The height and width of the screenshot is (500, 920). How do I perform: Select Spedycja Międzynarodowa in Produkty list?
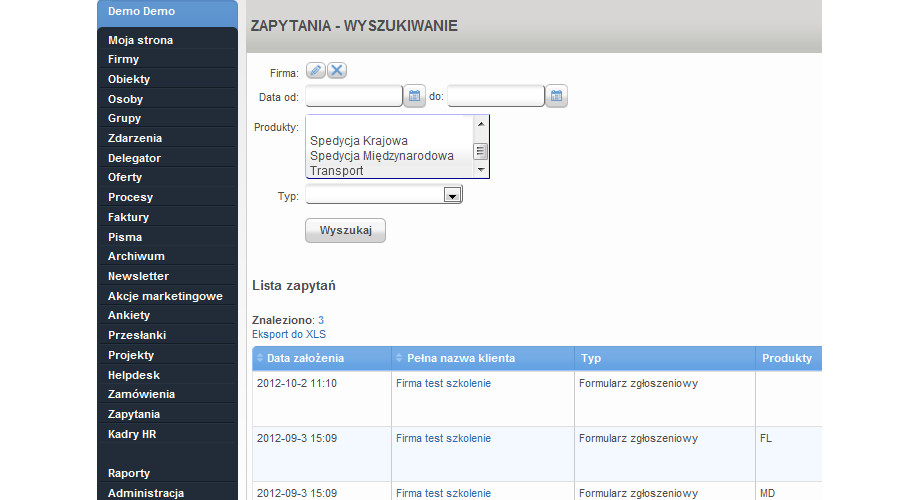382,156
